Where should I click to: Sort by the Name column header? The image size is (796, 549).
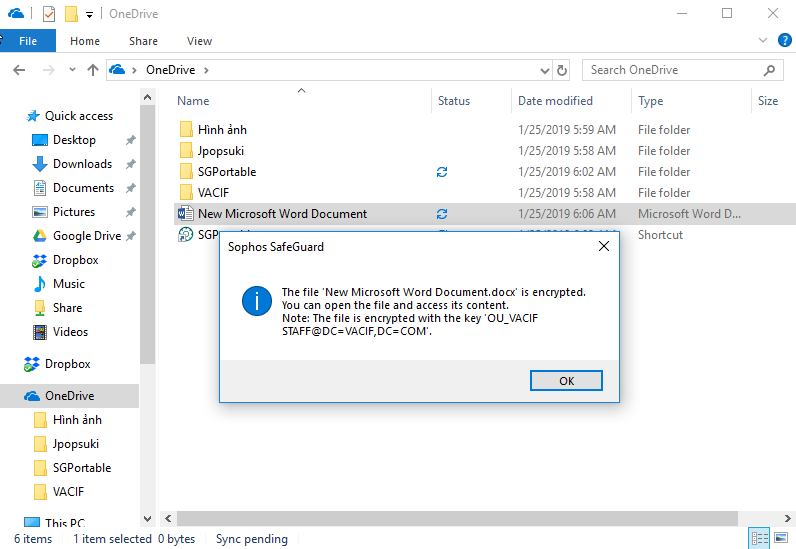[193, 101]
